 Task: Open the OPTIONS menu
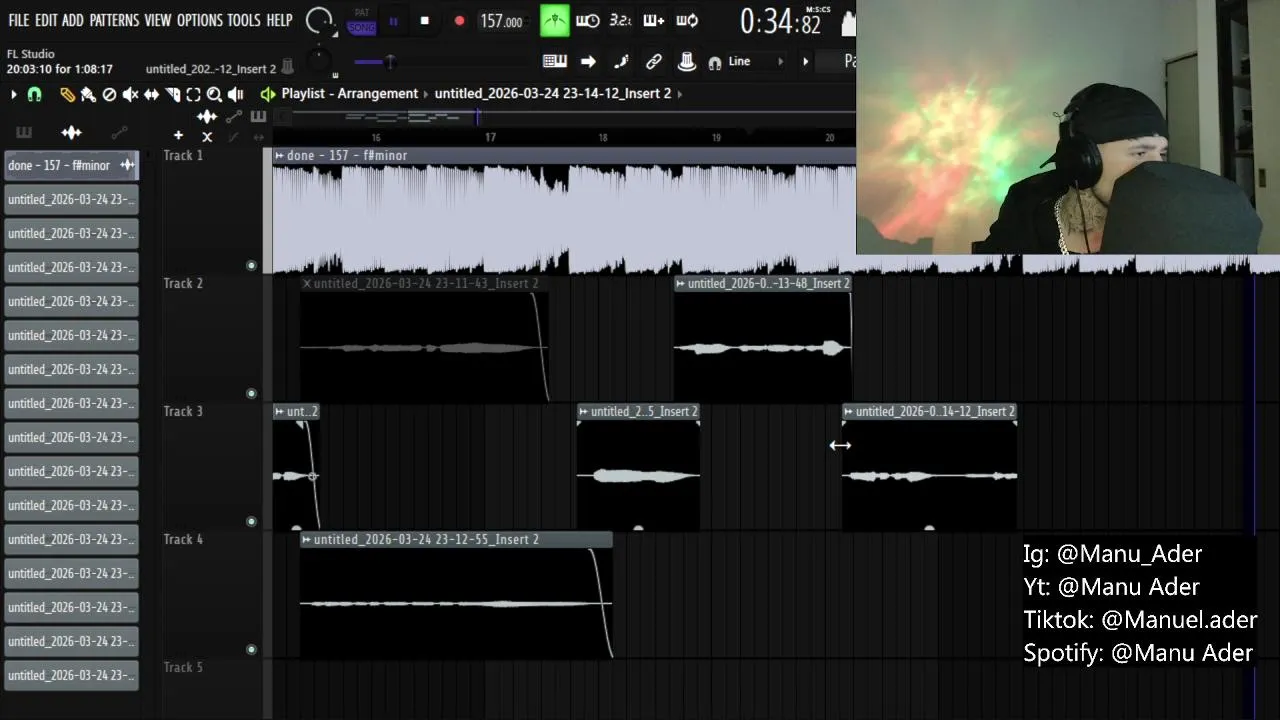click(200, 20)
